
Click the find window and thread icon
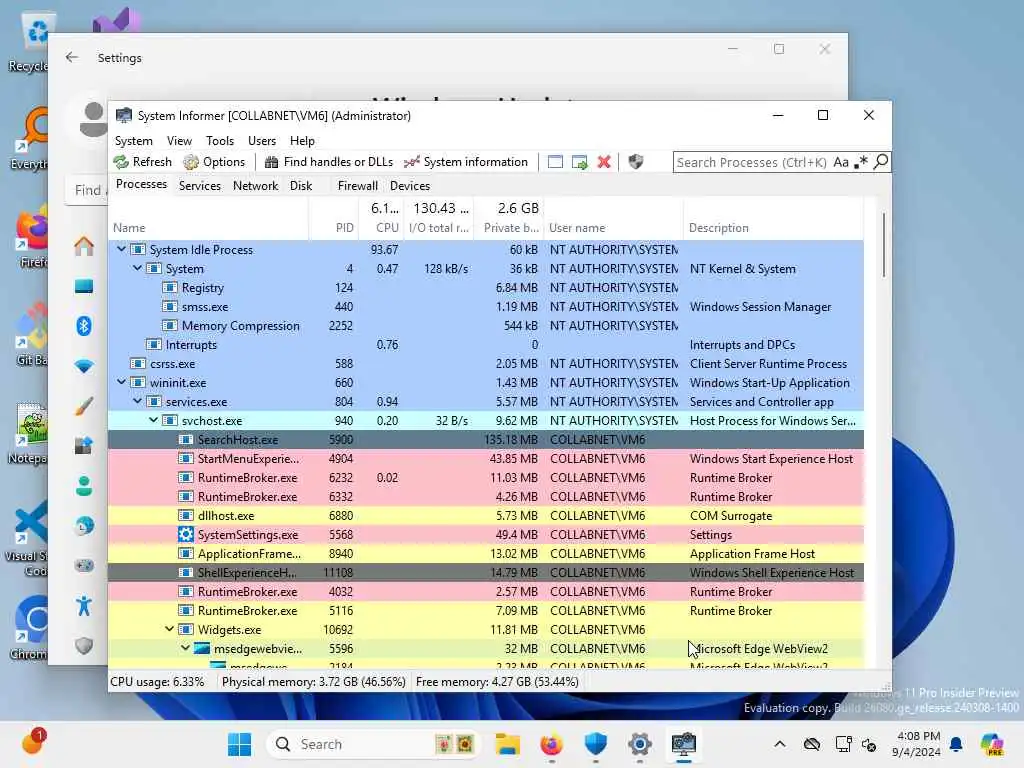tap(579, 162)
